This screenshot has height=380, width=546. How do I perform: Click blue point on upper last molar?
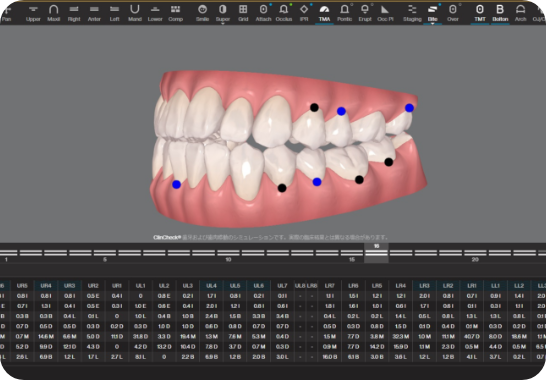click(x=410, y=108)
